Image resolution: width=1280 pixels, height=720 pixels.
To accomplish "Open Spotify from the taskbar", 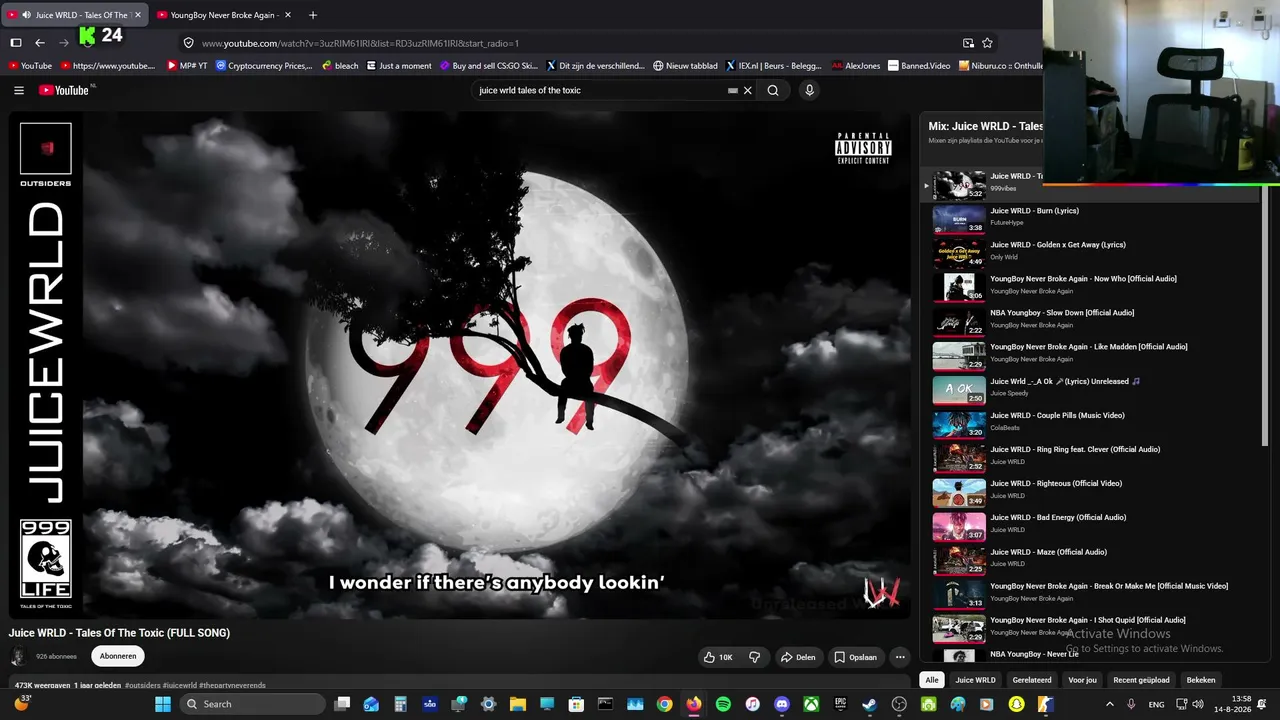I will pyautogui.click(x=723, y=704).
